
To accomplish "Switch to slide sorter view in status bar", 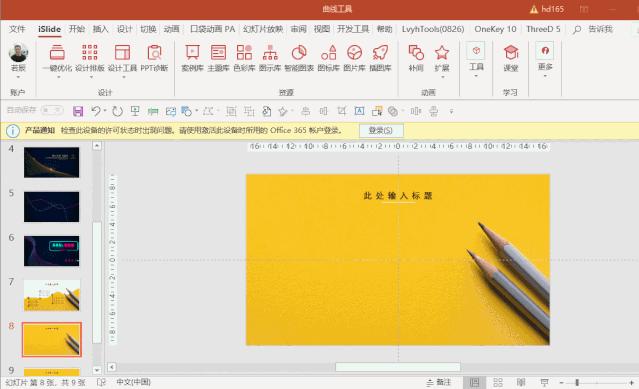I will [498, 382].
